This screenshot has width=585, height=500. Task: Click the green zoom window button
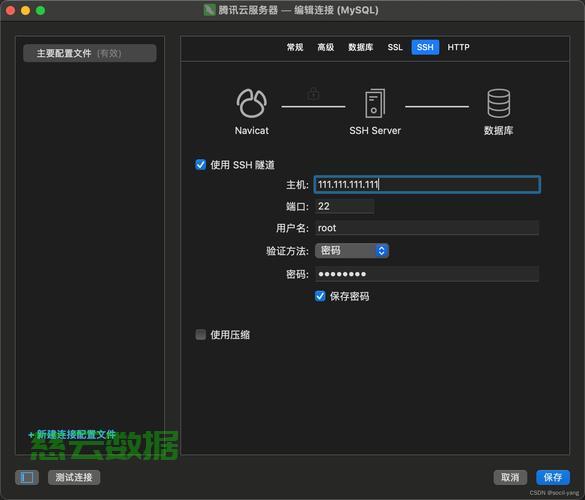click(x=40, y=10)
